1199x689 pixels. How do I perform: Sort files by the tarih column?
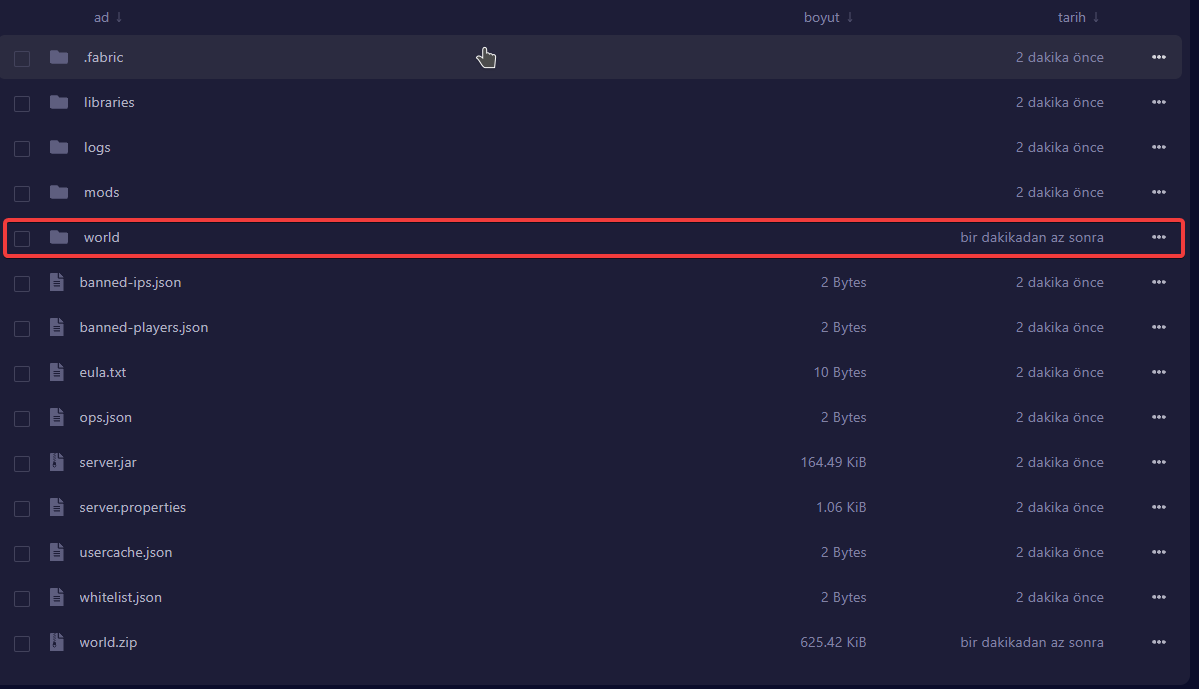pos(1078,17)
